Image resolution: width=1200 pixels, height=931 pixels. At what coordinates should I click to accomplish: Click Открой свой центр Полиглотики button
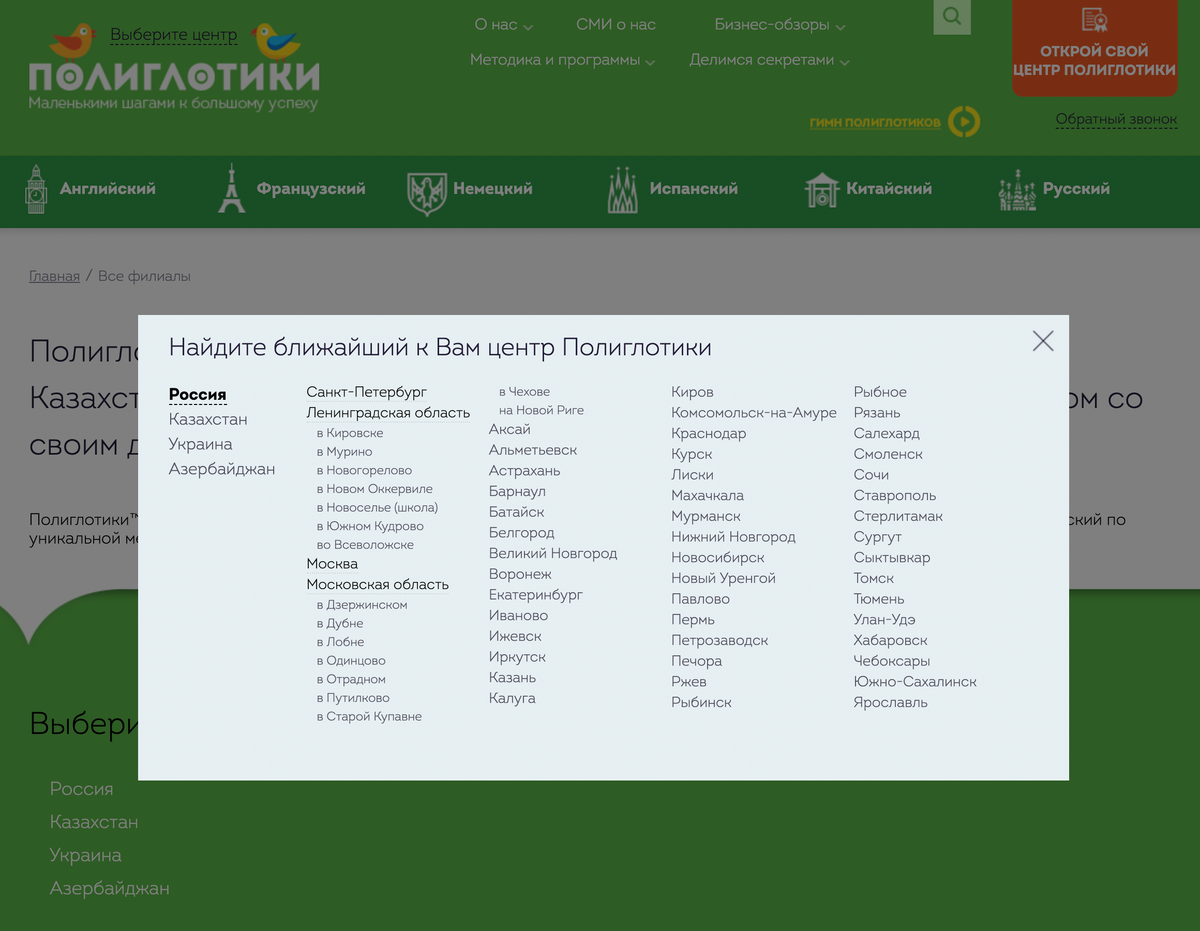[x=1094, y=48]
